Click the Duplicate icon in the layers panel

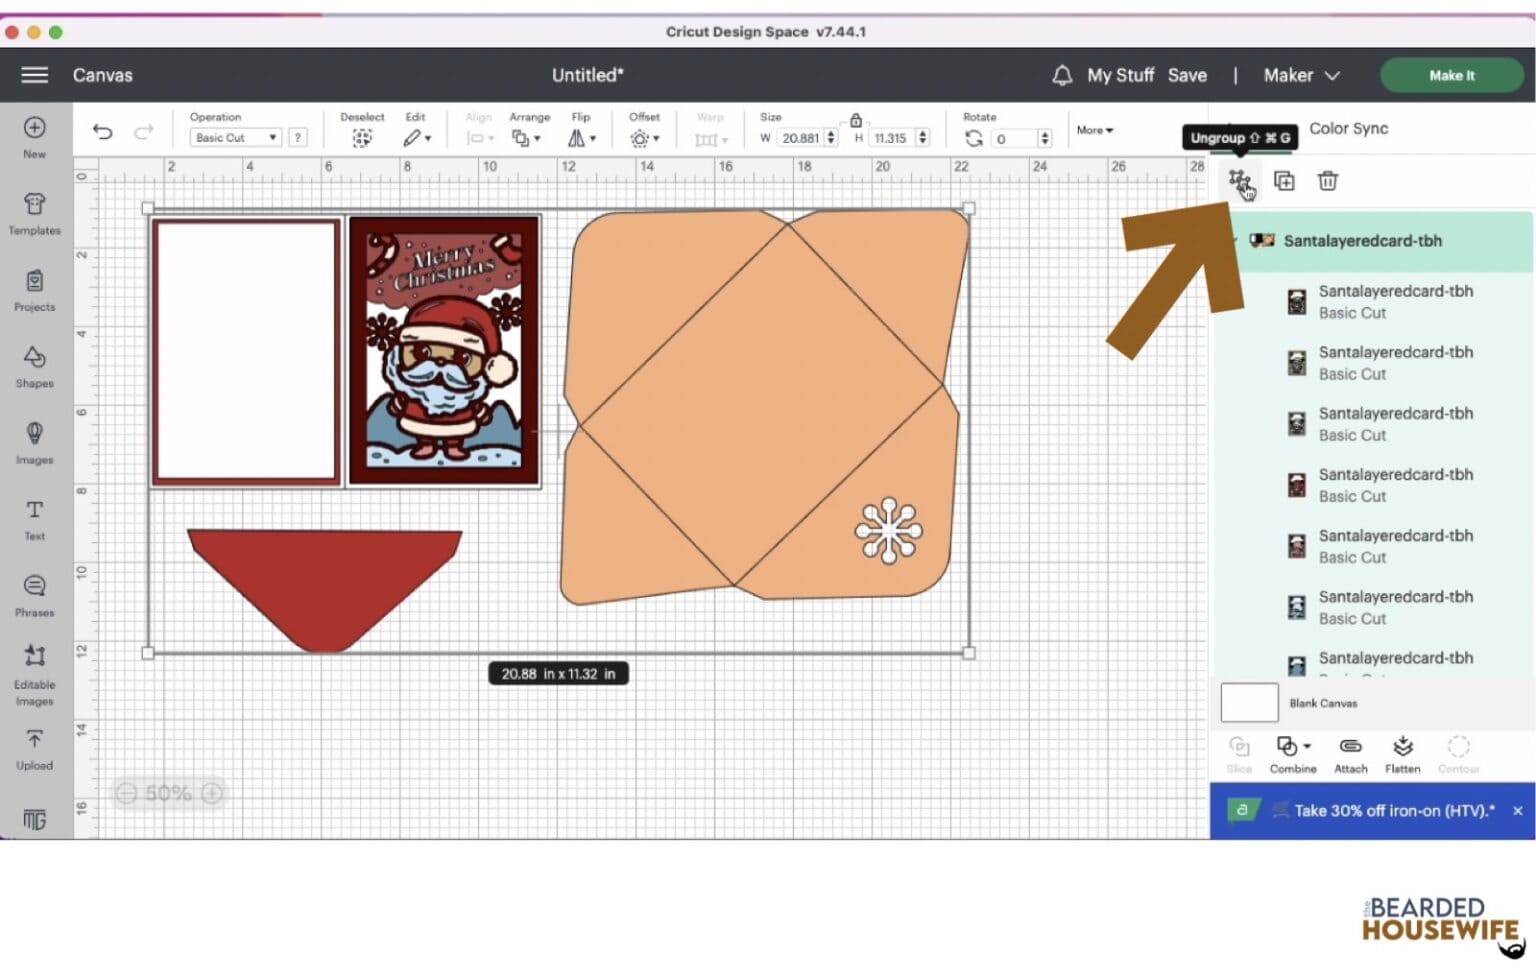pos(1284,181)
